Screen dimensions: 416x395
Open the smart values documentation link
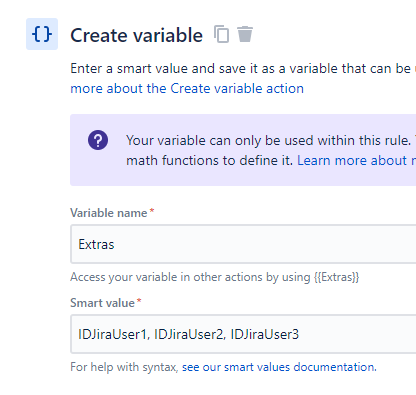(279, 367)
